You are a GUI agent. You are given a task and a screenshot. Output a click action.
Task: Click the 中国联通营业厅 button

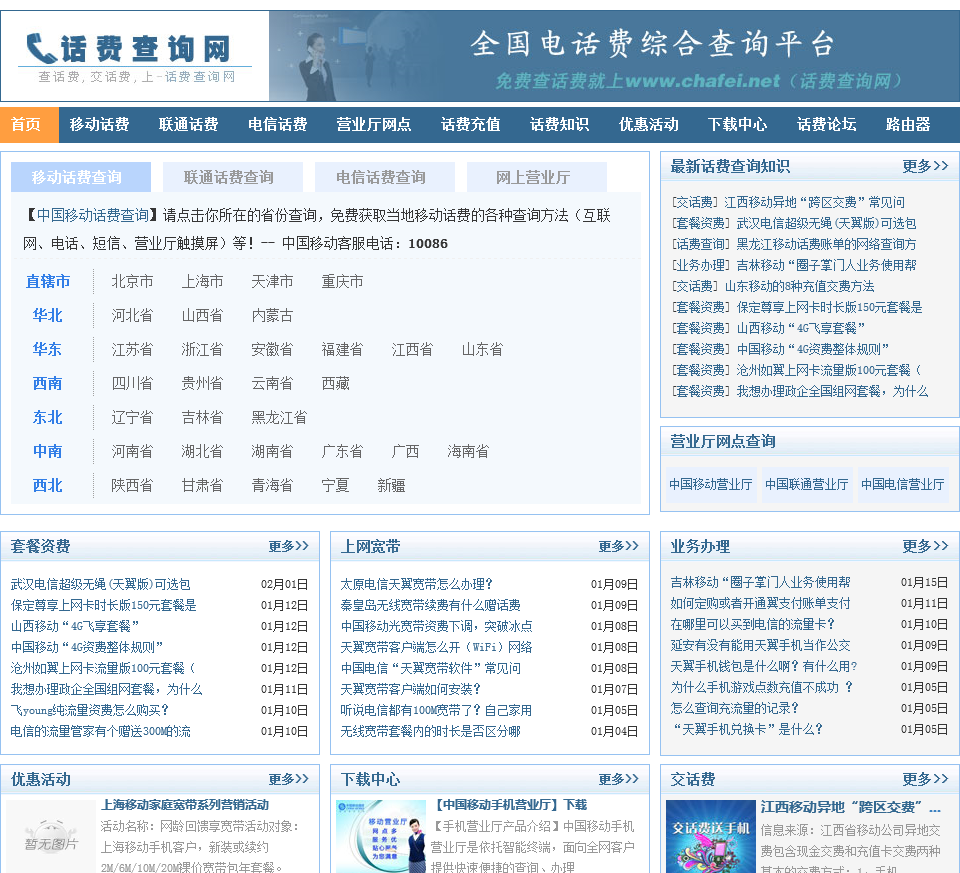[807, 484]
